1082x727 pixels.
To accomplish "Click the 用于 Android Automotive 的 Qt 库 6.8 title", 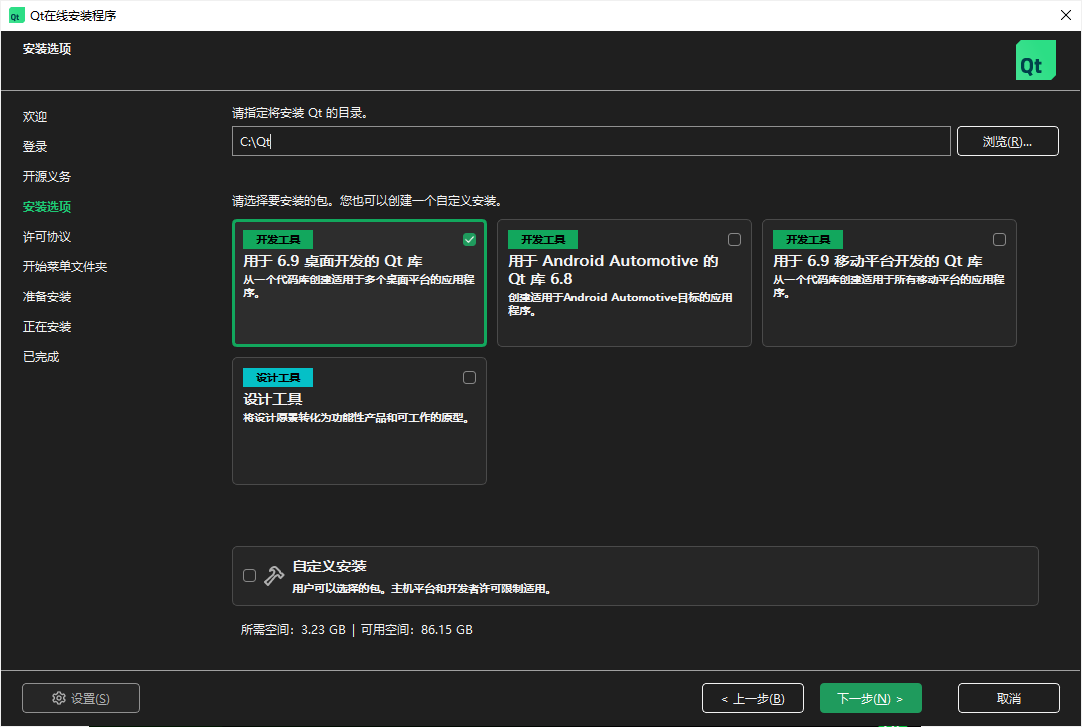I will pyautogui.click(x=613, y=270).
